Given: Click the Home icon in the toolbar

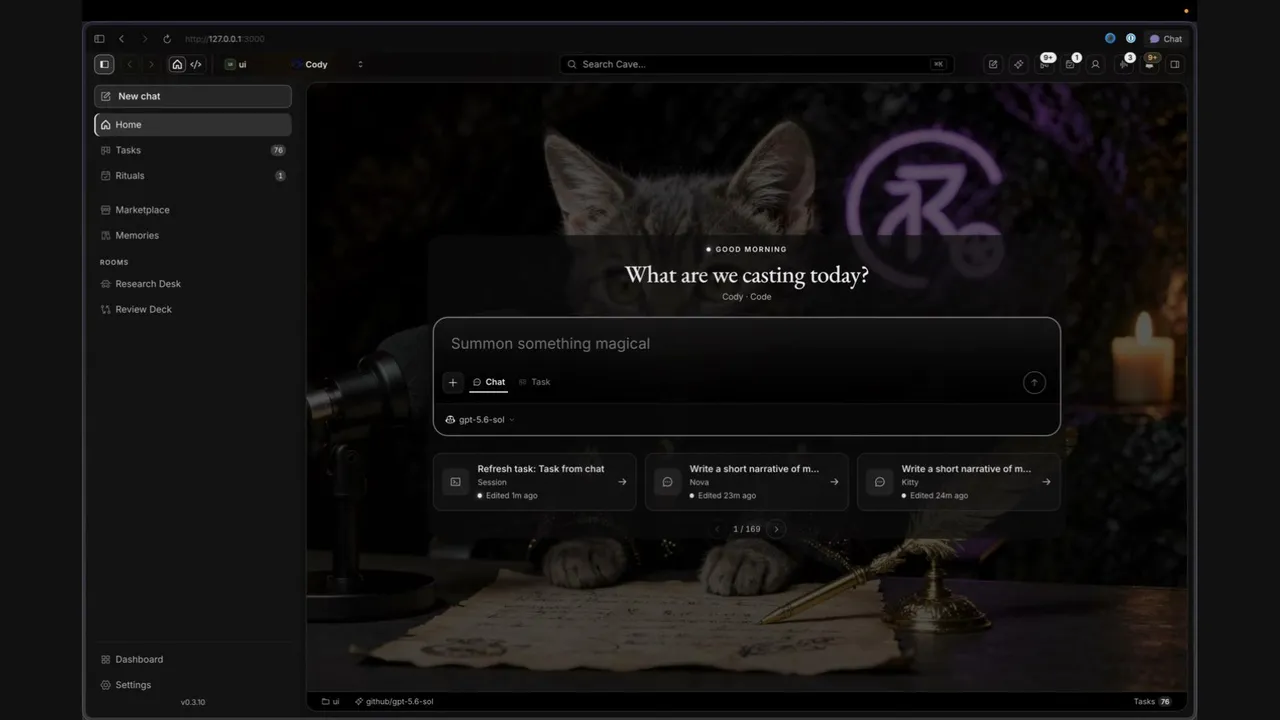Looking at the screenshot, I should 177,64.
